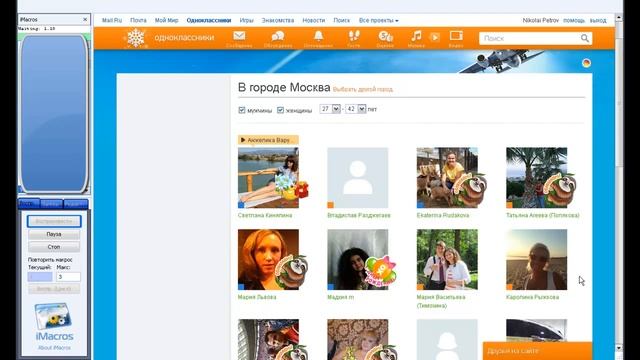
Task: Click the Мария Львова name link
Action: [x=257, y=297]
